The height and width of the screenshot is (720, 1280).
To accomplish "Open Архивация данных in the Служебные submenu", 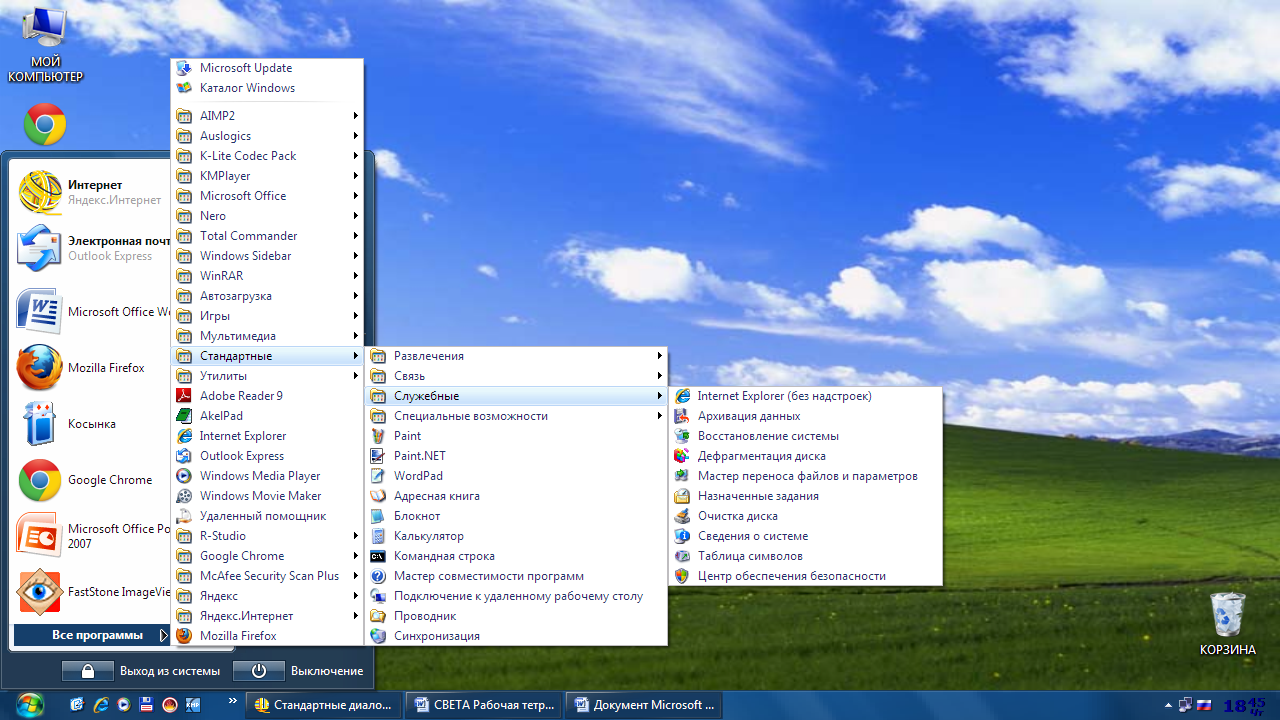I will [x=805, y=416].
